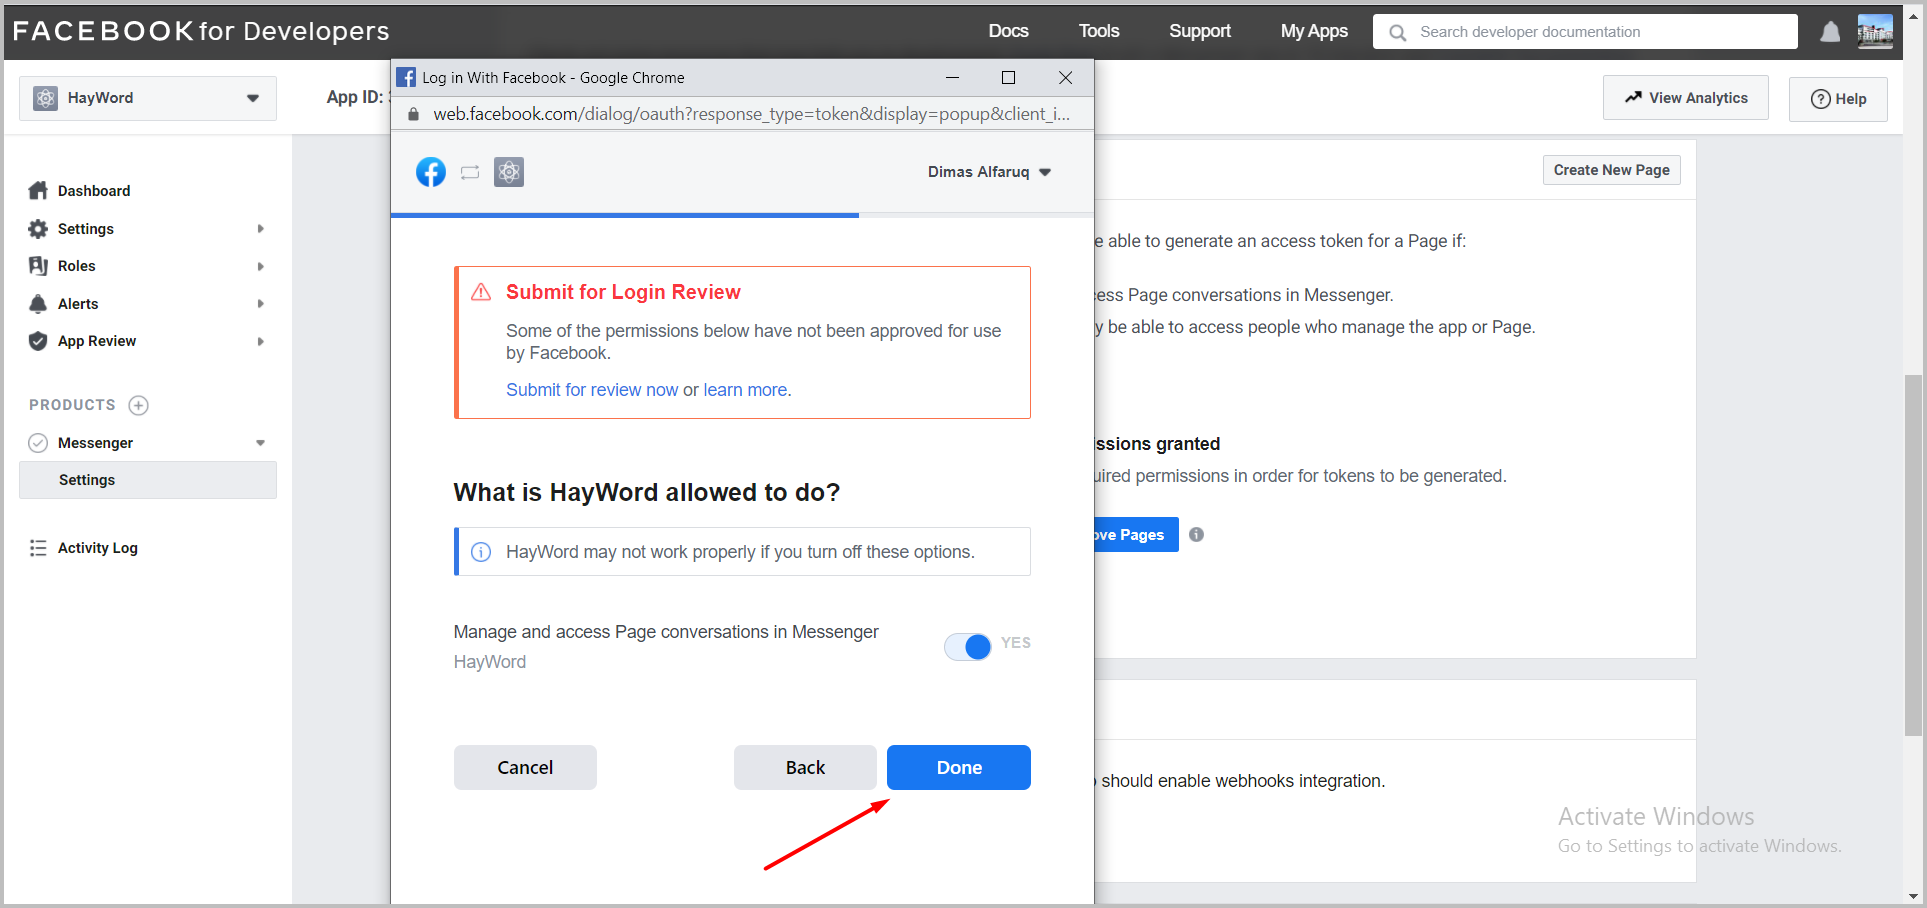Click the HayWord app icon in selector

tap(46, 98)
